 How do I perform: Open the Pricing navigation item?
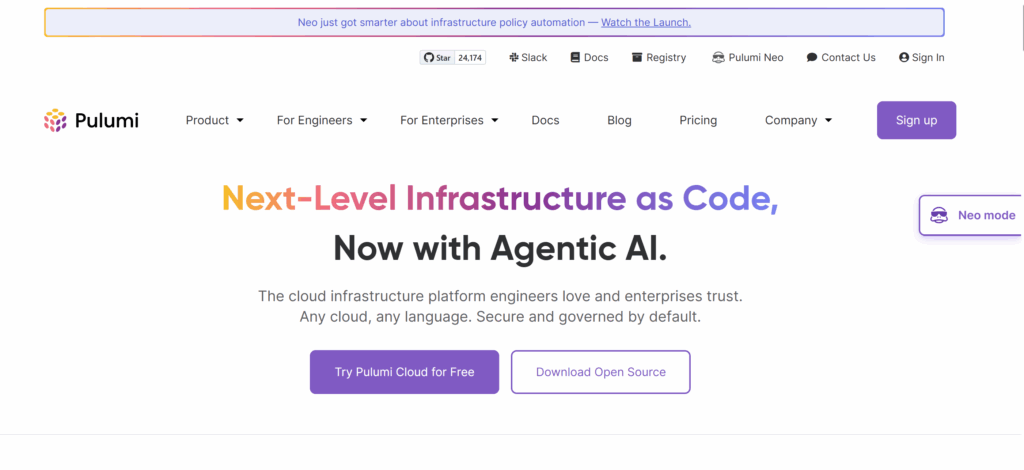(x=698, y=120)
